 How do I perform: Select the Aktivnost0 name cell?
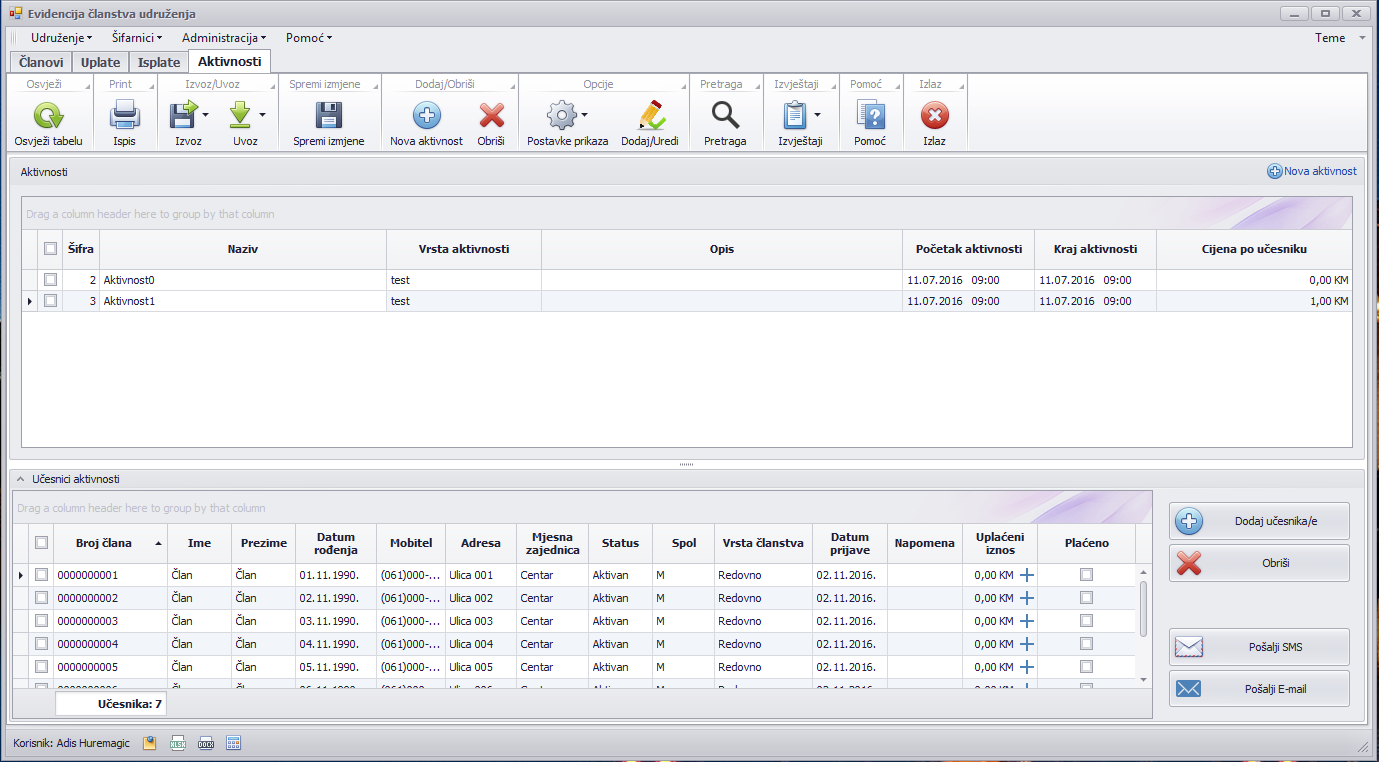pos(243,280)
